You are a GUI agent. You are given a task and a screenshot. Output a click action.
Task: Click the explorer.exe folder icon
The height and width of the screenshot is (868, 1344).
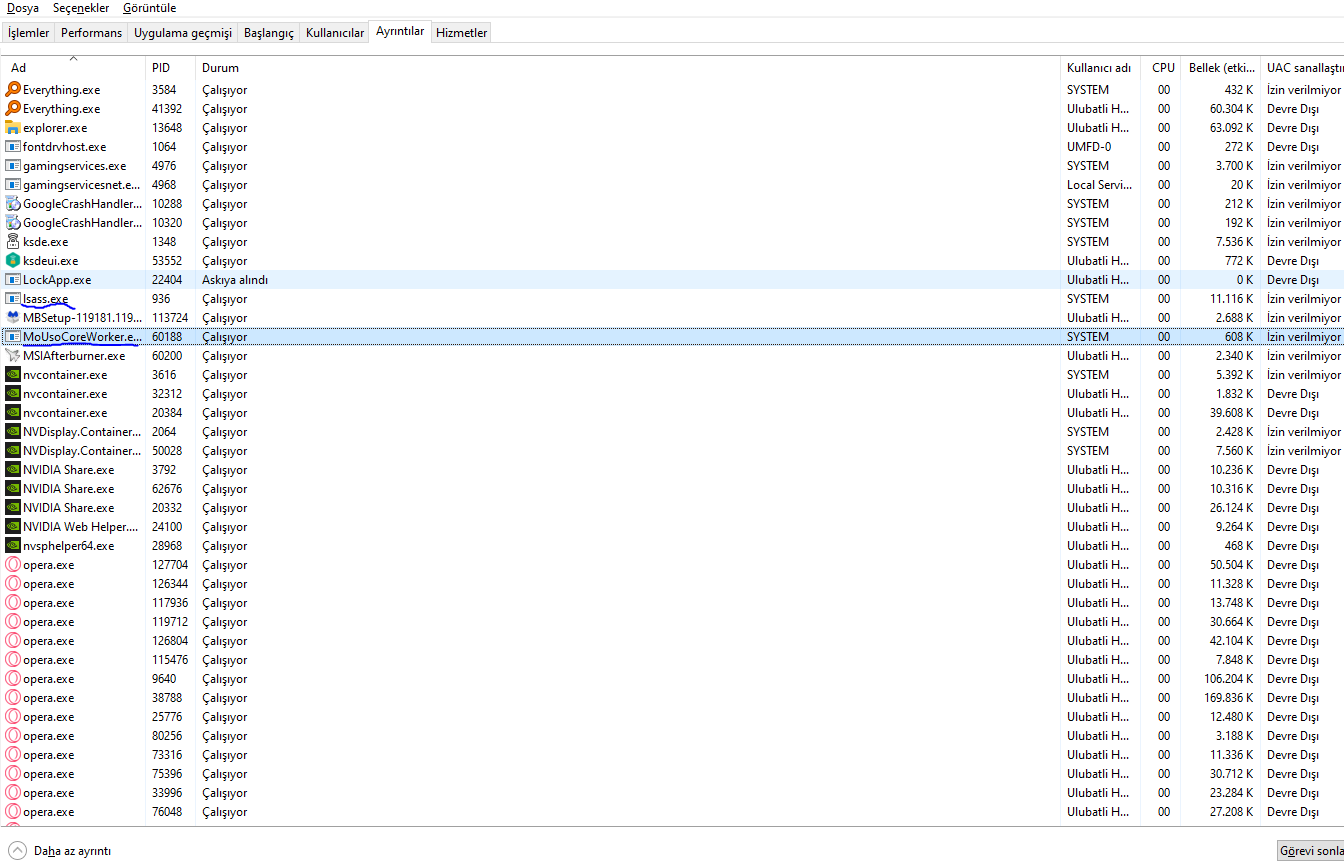click(13, 127)
